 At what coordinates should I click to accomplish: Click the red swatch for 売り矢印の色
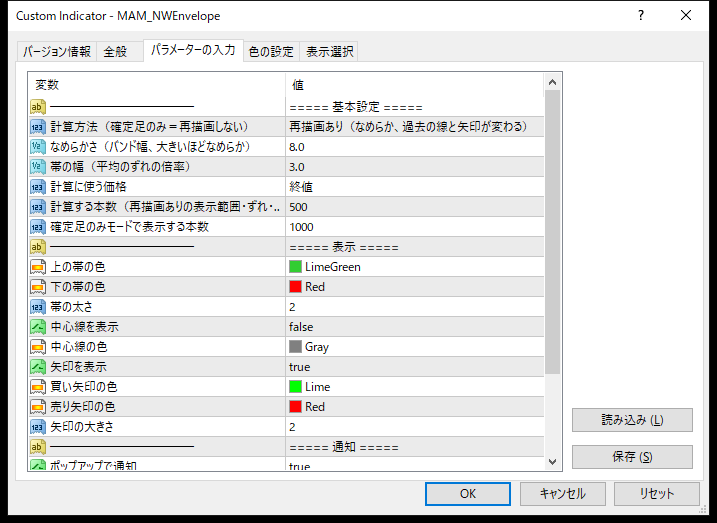(295, 407)
